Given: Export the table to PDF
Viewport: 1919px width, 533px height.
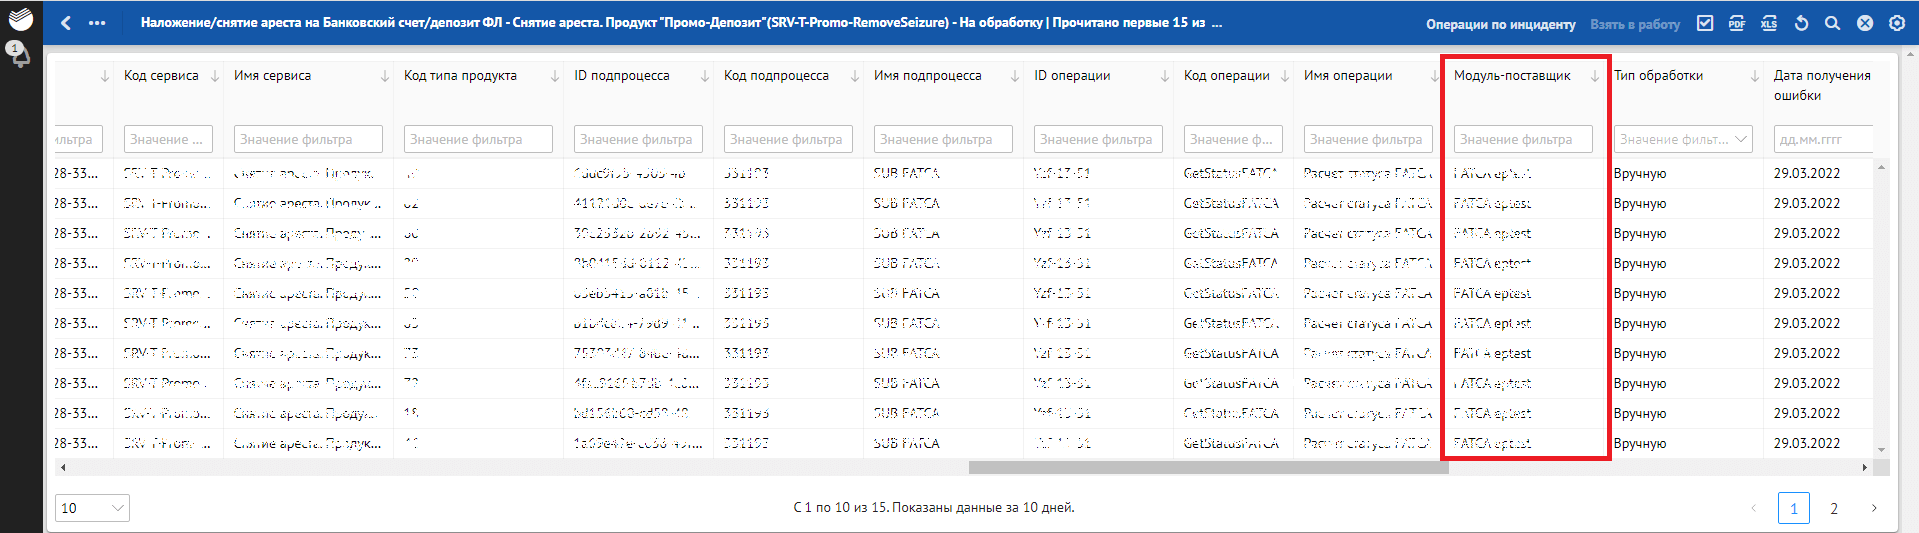Looking at the screenshot, I should 1737,23.
